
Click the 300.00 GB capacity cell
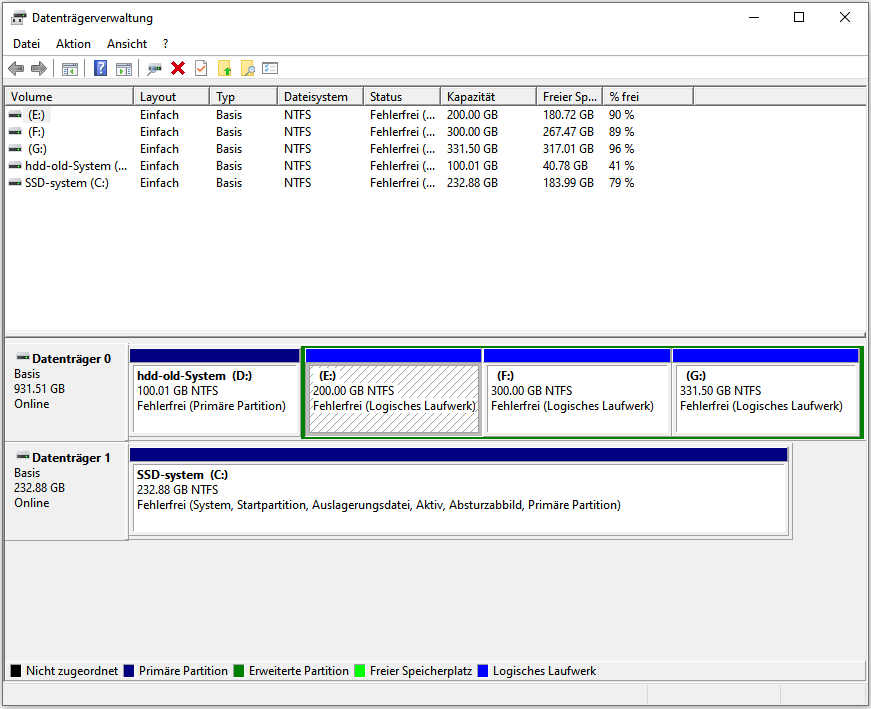coord(472,132)
